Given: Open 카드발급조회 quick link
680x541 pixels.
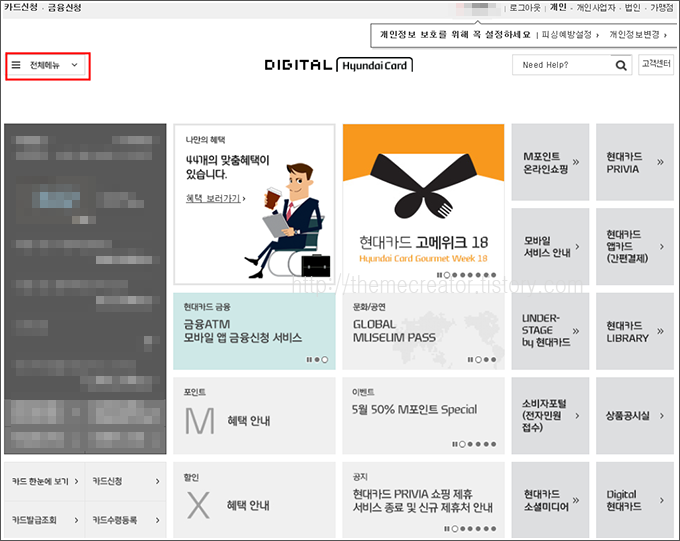Looking at the screenshot, I should (45, 520).
